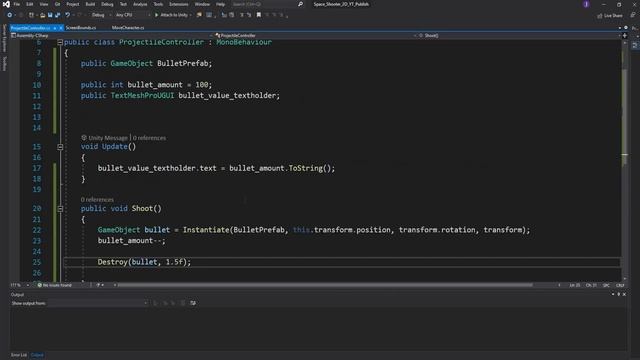Open the Test menu
This screenshot has height=360, width=640.
123,4
